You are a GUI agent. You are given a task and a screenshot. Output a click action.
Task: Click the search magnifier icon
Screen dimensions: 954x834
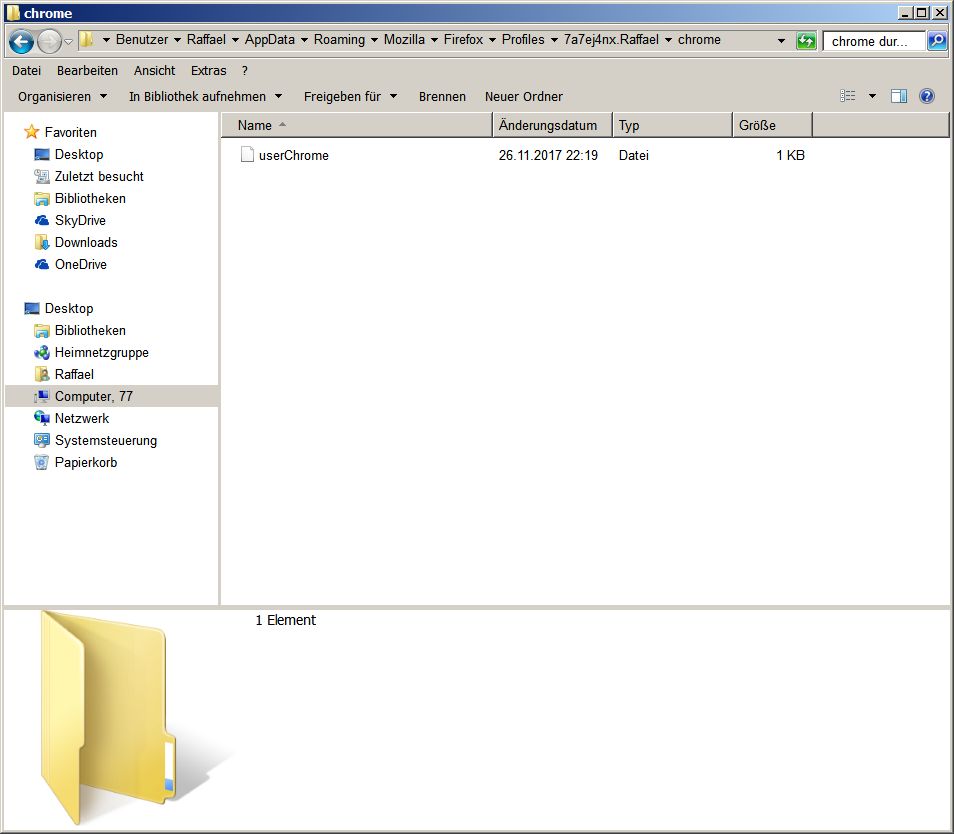[x=937, y=41]
